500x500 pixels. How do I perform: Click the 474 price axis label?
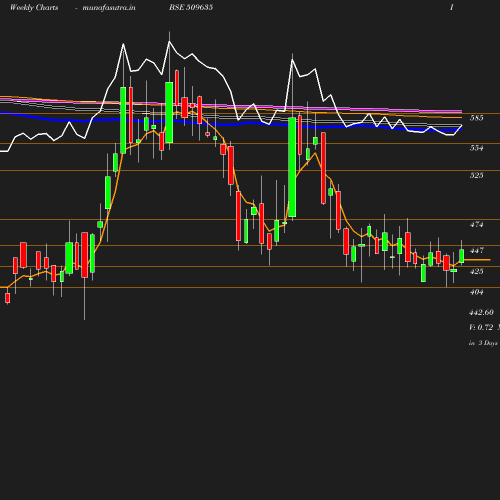coord(476,225)
